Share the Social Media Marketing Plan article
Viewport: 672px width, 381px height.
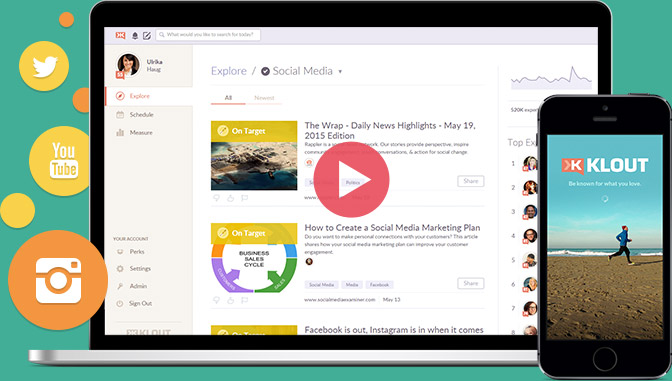(471, 283)
